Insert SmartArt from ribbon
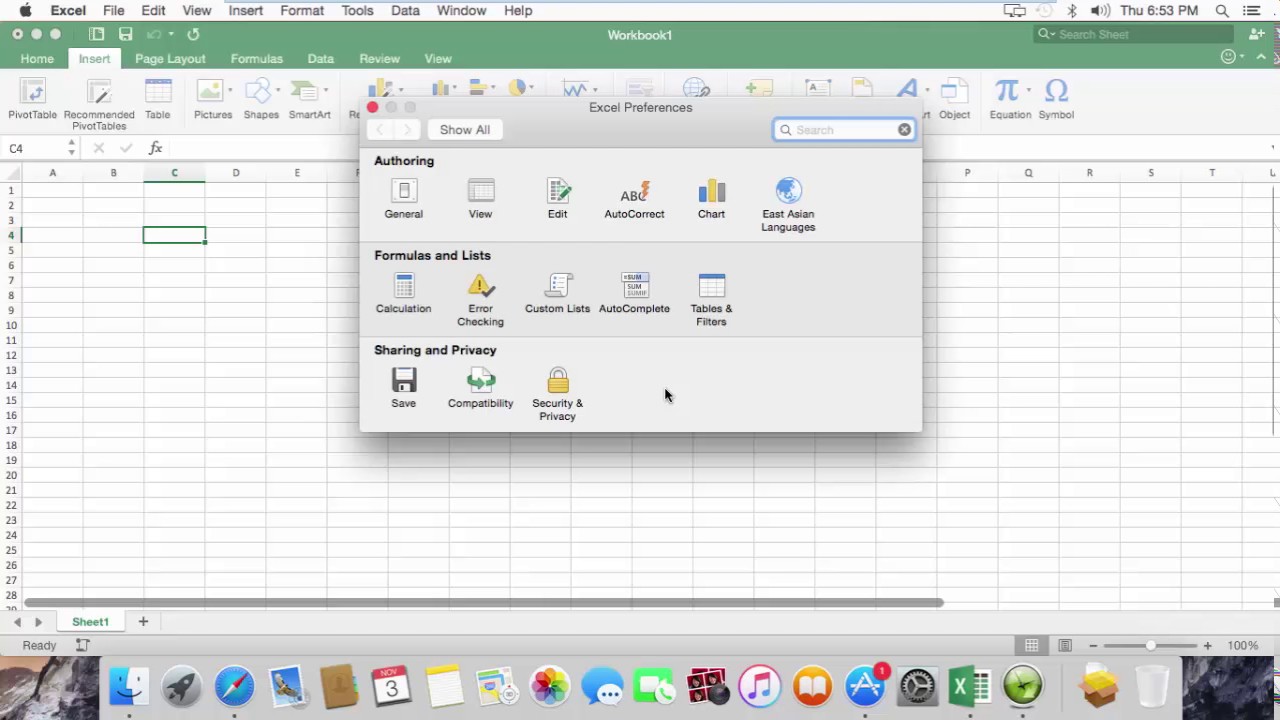This screenshot has height=720, width=1280. click(x=308, y=99)
